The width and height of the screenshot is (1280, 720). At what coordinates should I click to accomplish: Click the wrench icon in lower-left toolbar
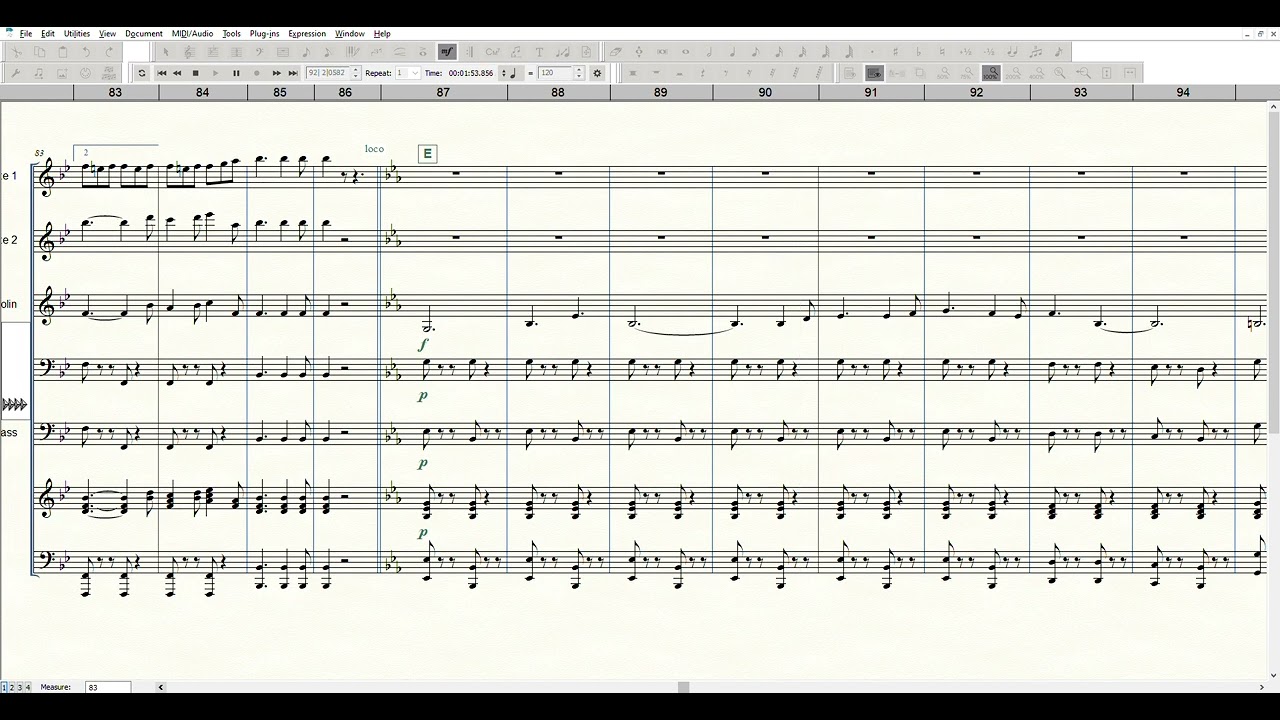[16, 73]
